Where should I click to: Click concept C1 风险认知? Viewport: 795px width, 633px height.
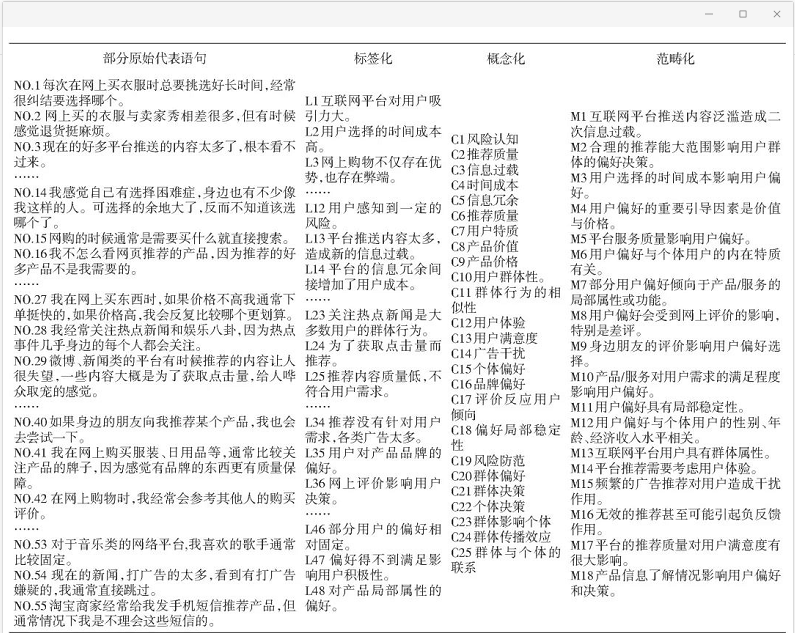[485, 139]
